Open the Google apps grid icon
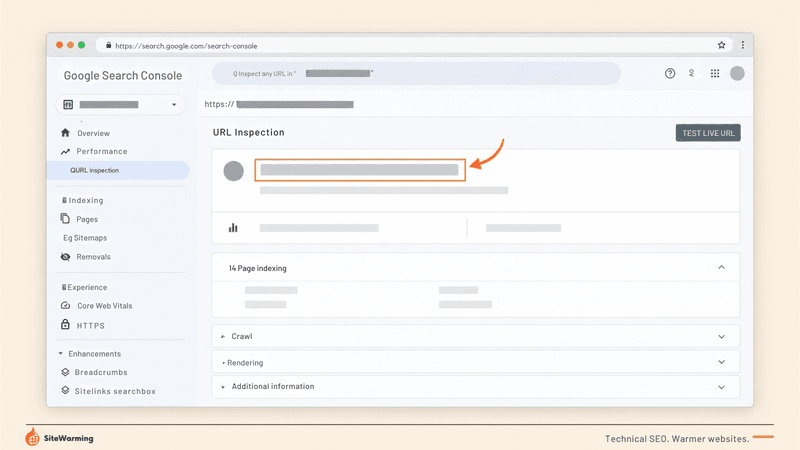800x450 pixels. 715,73
